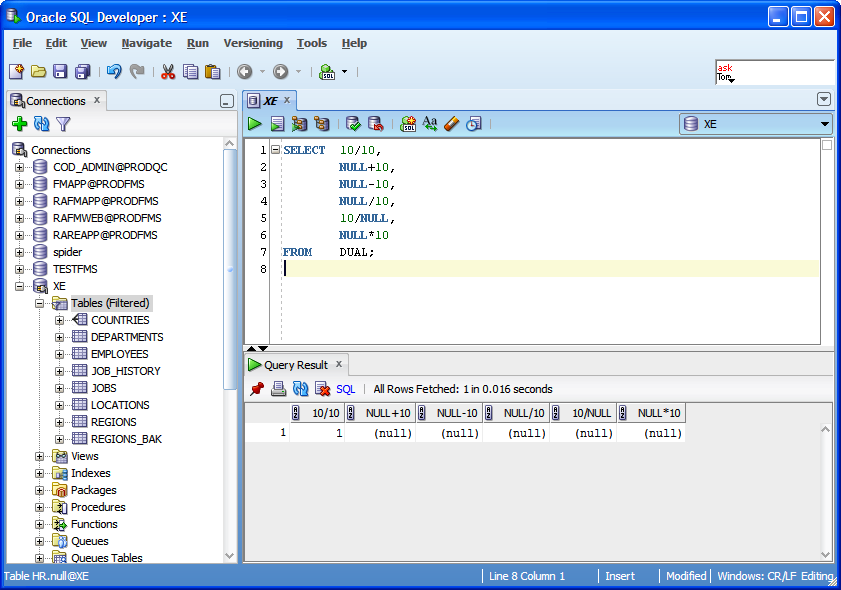841x590 pixels.
Task: Click the Explain Plan icon
Action: [x=299, y=124]
